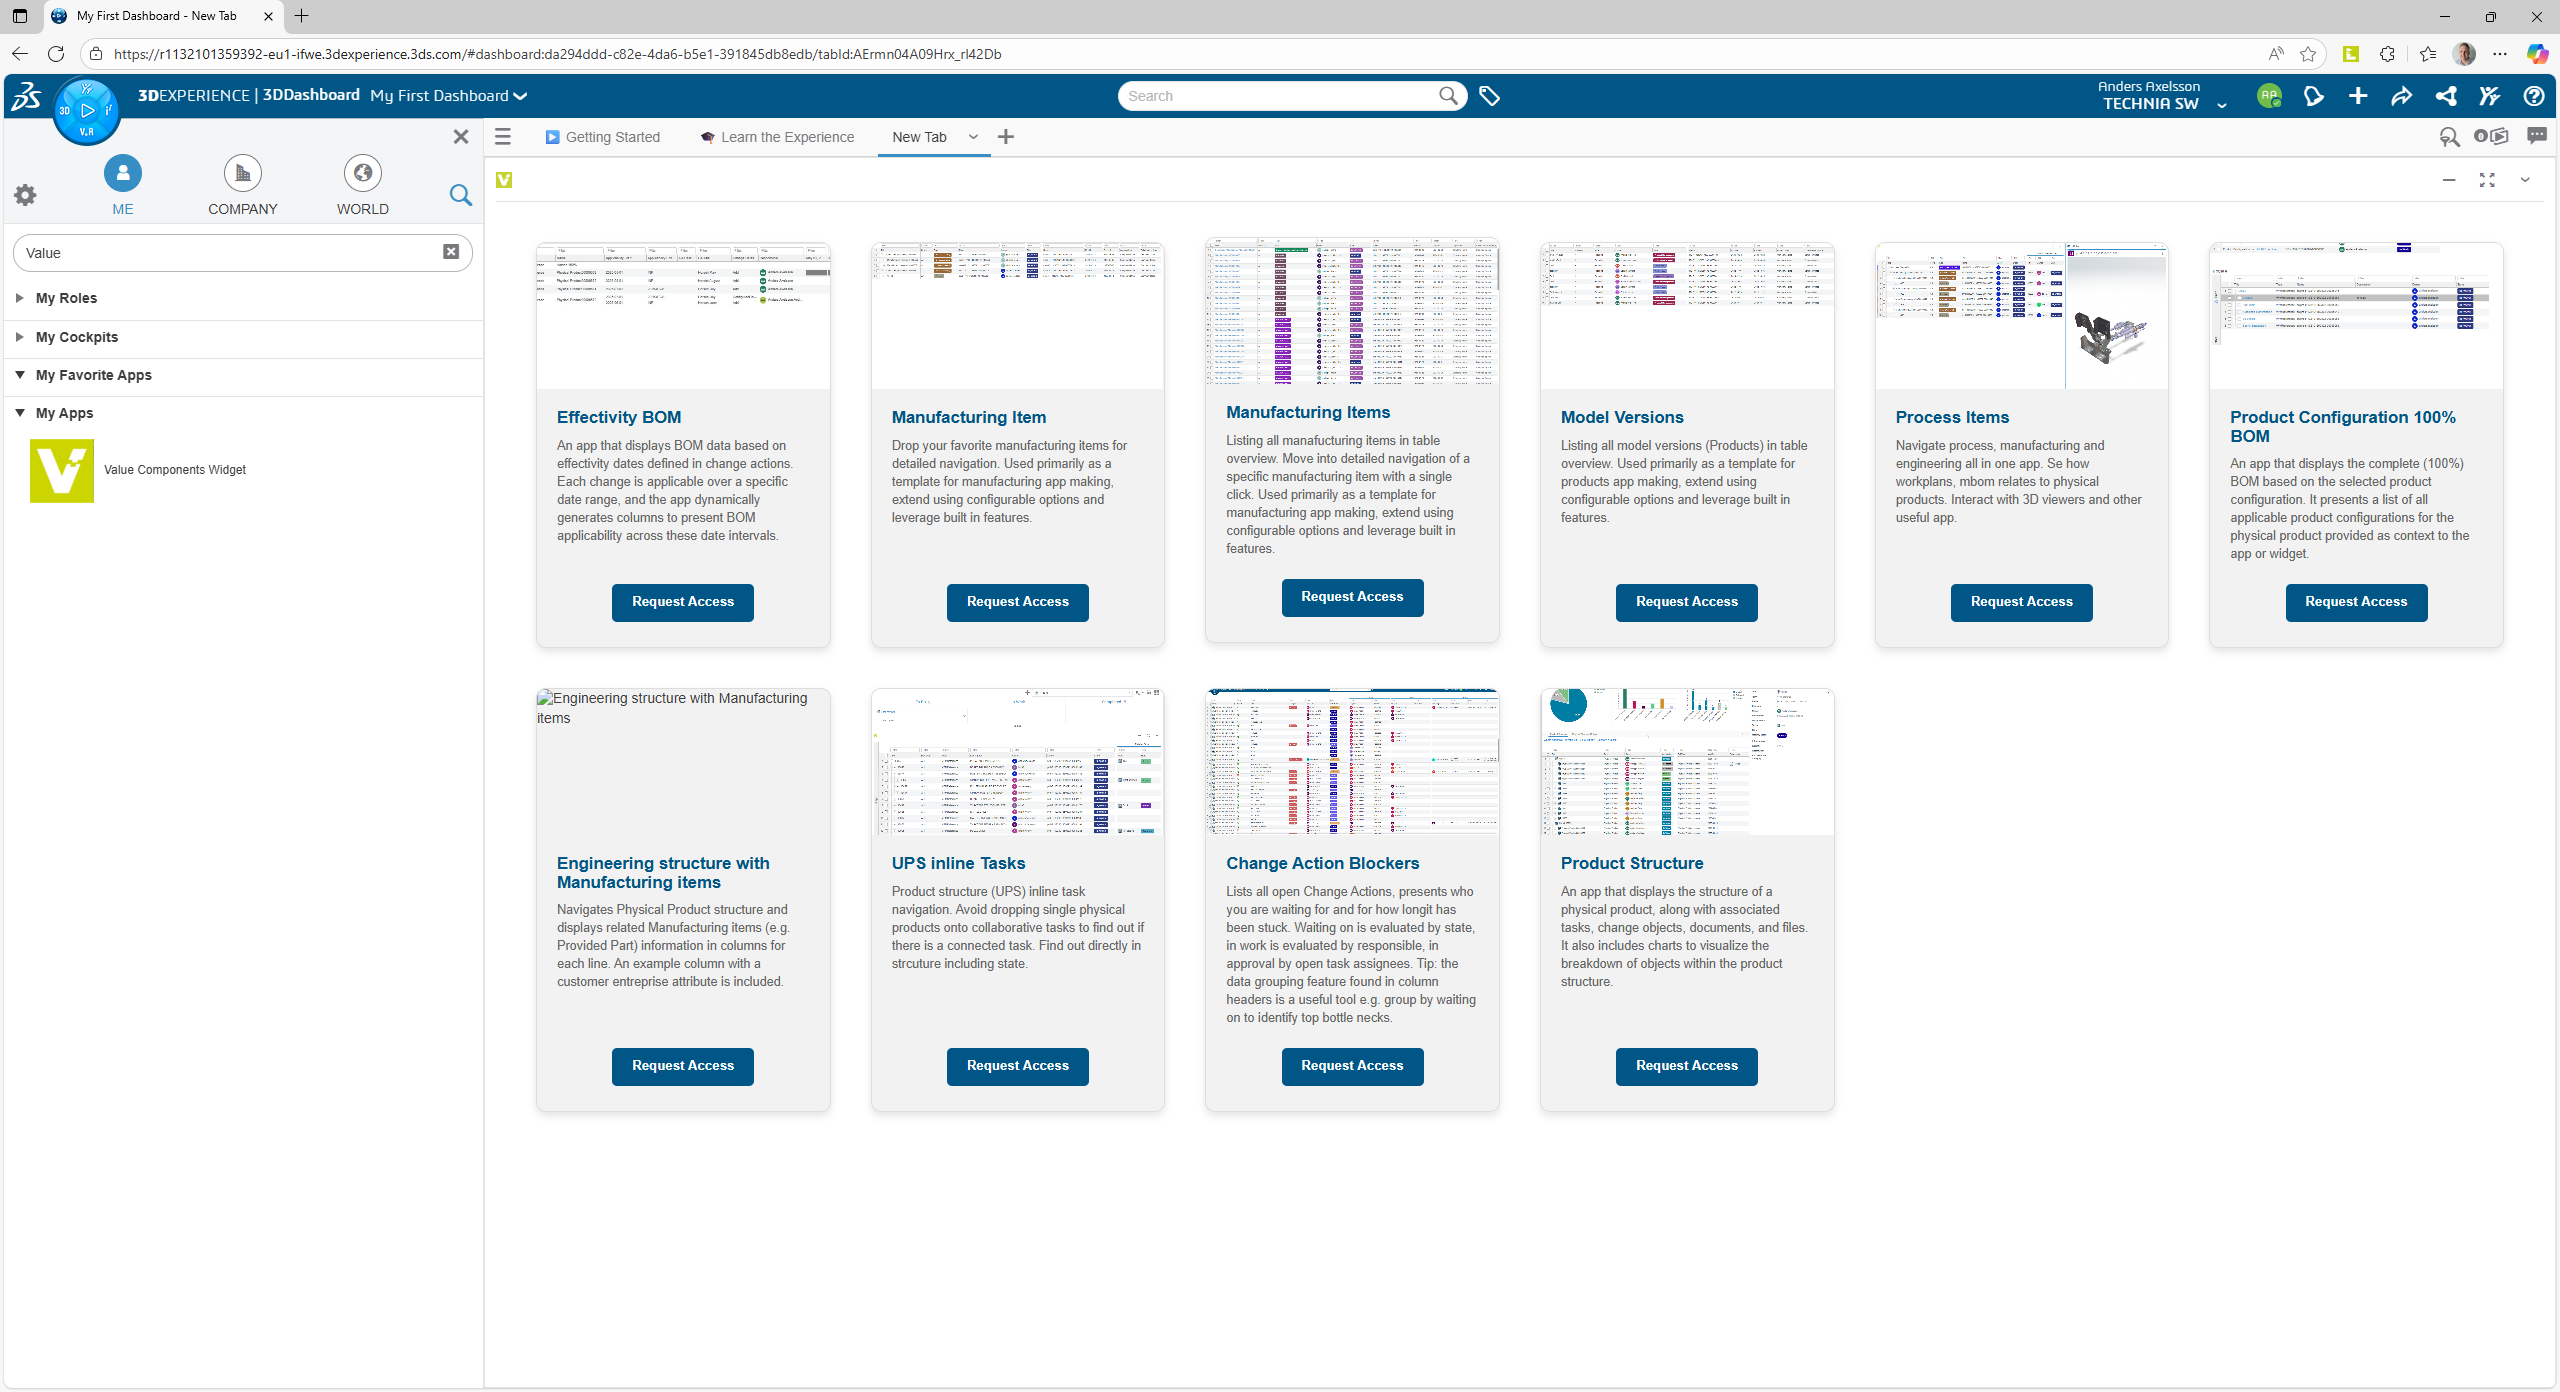Open Copilot in the browser toolbar
The width and height of the screenshot is (2560, 1392).
point(2537,54)
